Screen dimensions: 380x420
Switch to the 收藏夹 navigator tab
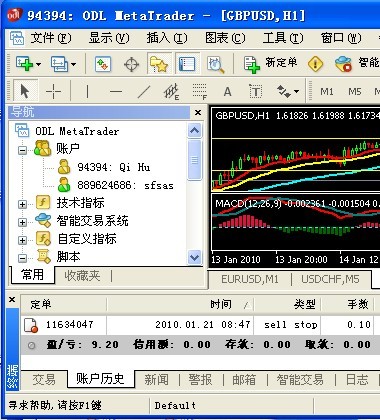pos(82,276)
